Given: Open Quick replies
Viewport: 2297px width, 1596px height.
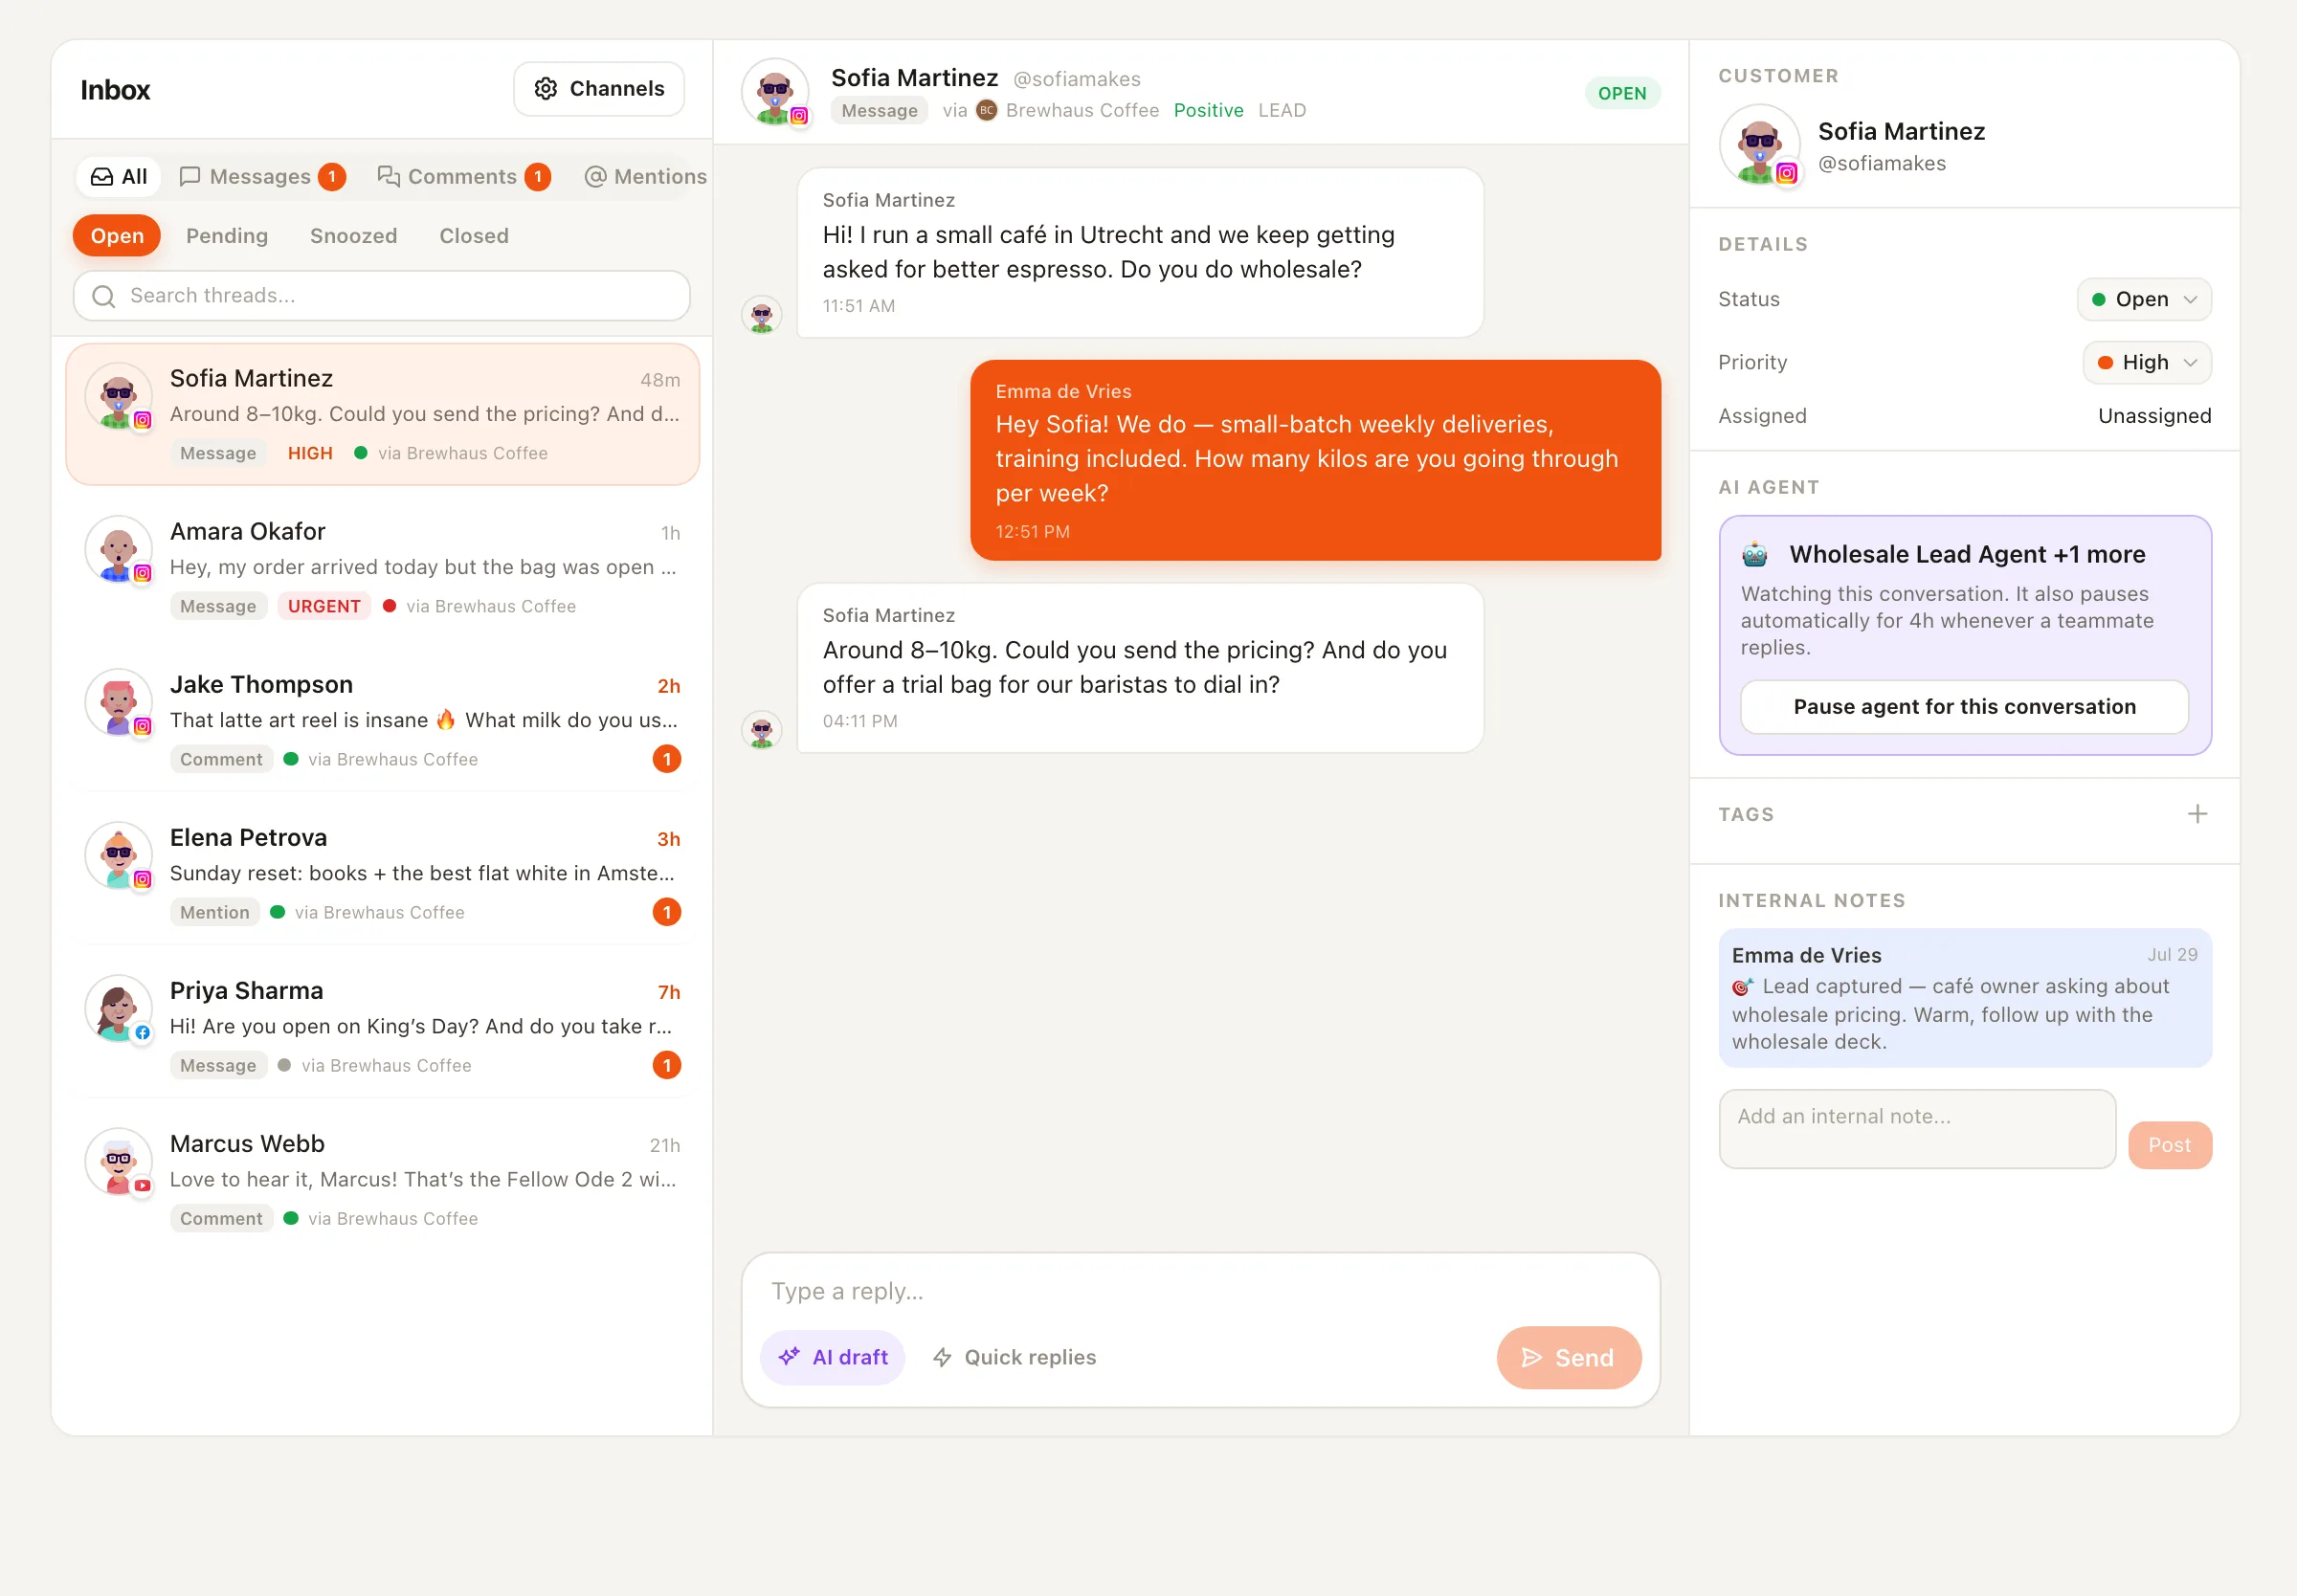Looking at the screenshot, I should click(1015, 1358).
